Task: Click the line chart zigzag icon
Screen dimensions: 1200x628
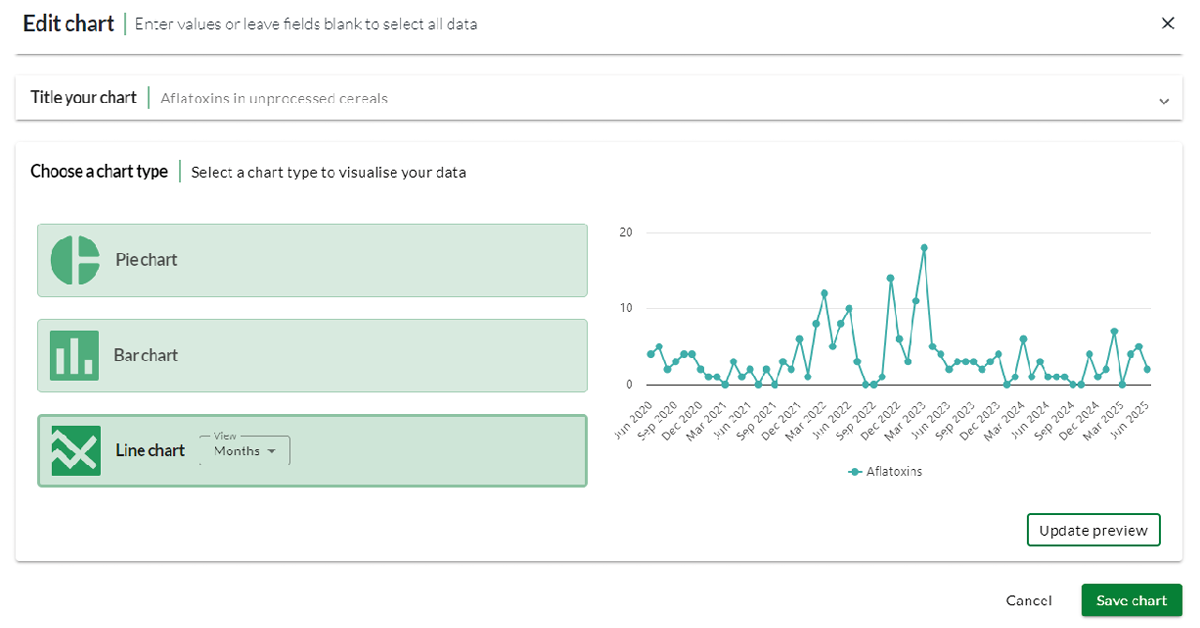Action: click(x=75, y=451)
